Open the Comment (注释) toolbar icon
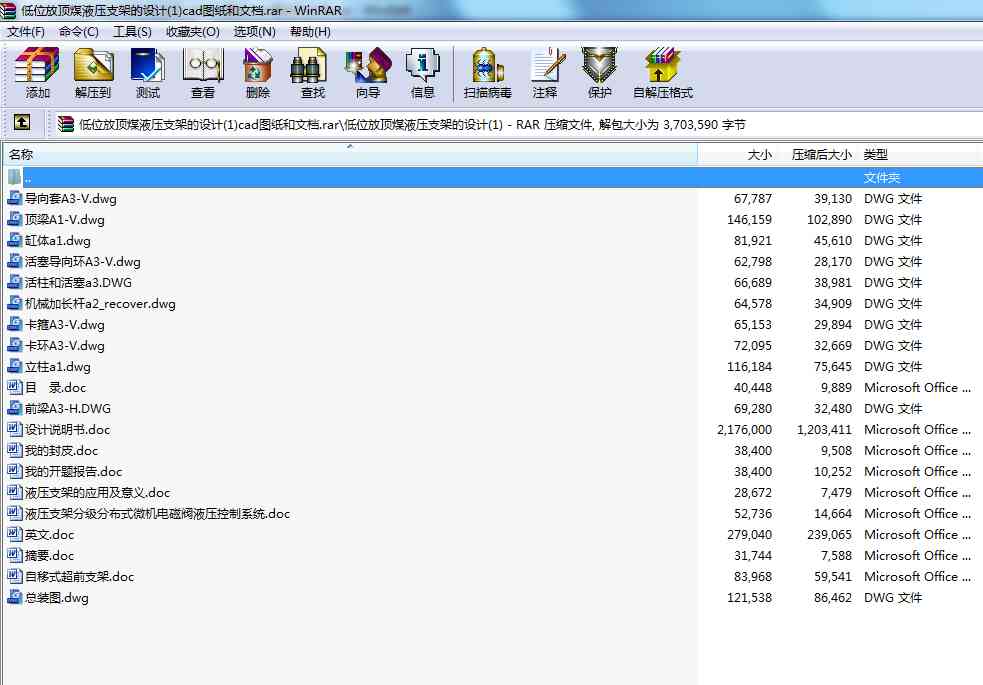The width and height of the screenshot is (983, 685). 545,72
